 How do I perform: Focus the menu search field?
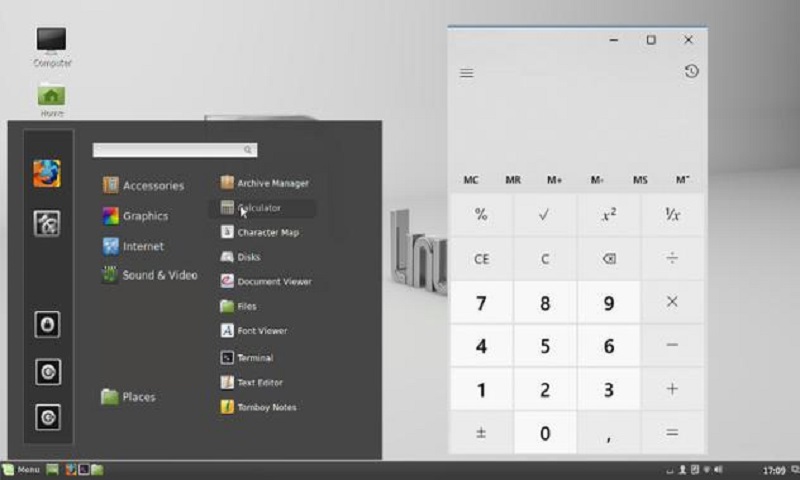(175, 149)
